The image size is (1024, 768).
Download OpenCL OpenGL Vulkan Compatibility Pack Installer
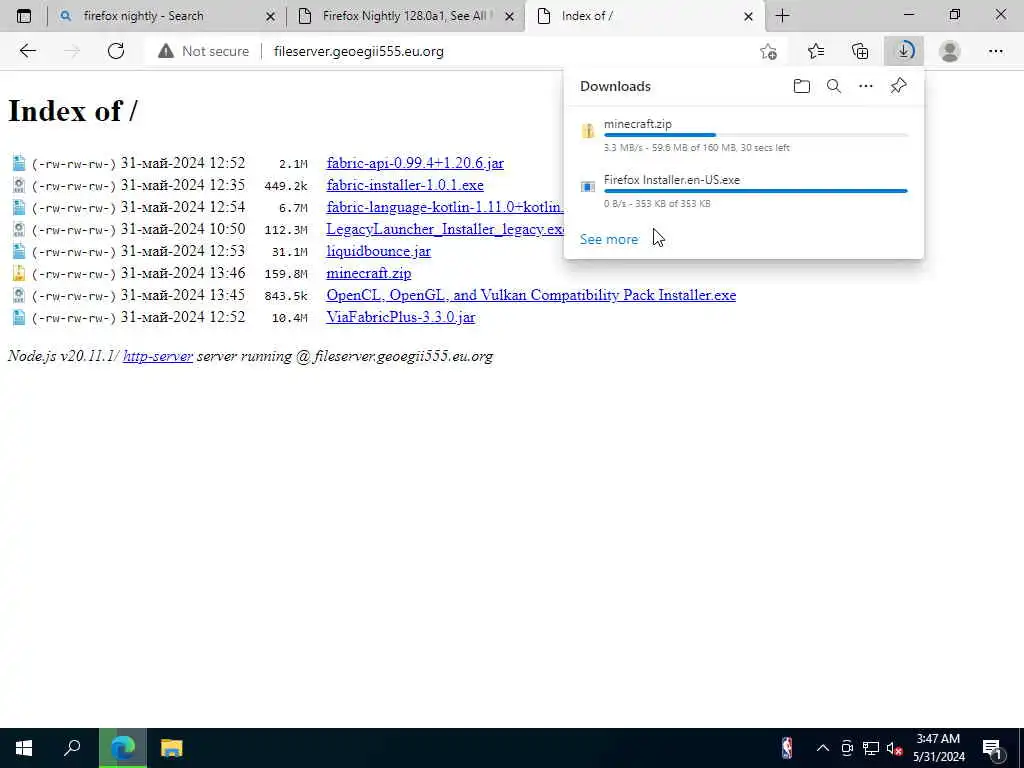click(x=531, y=295)
